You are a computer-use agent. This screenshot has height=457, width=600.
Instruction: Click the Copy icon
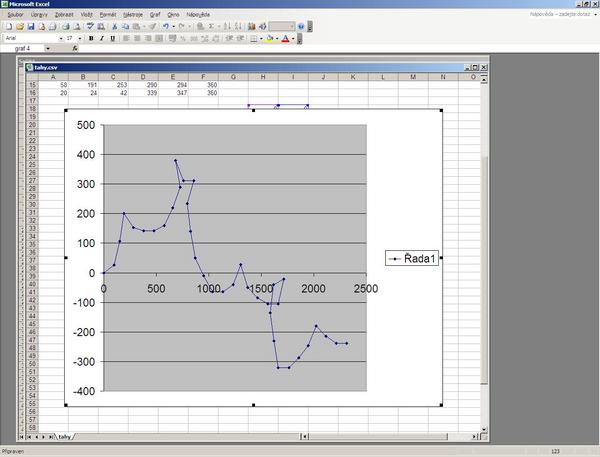[126, 26]
